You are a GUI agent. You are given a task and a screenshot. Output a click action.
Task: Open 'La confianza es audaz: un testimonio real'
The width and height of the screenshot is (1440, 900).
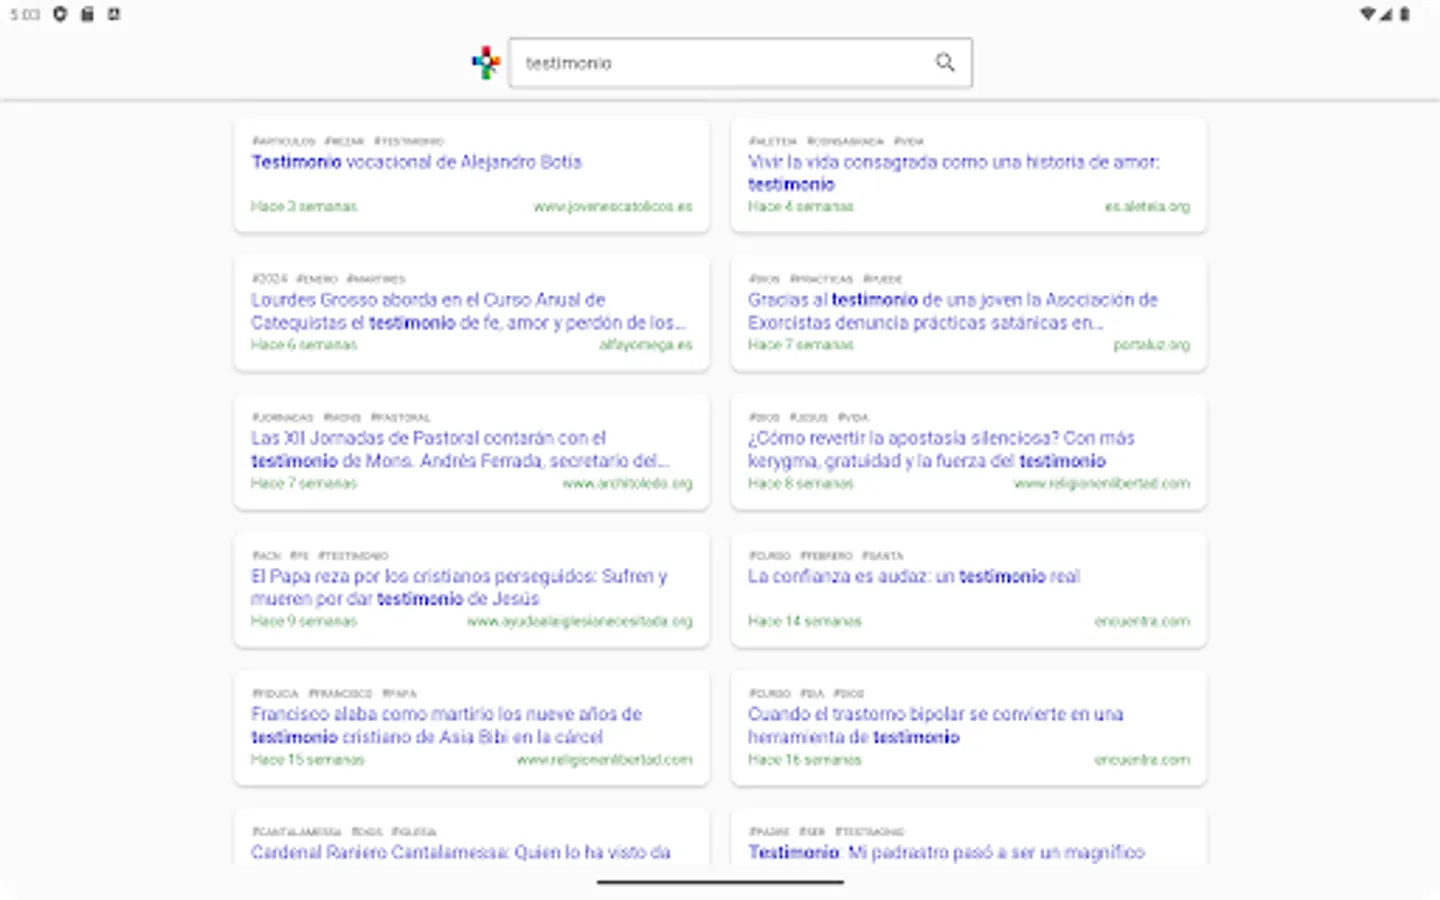(915, 576)
